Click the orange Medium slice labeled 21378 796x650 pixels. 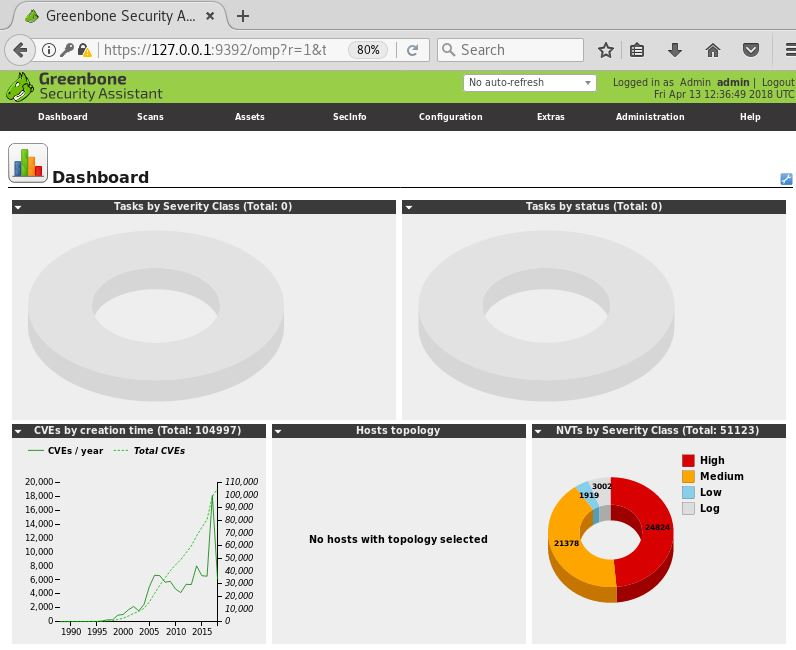568,543
